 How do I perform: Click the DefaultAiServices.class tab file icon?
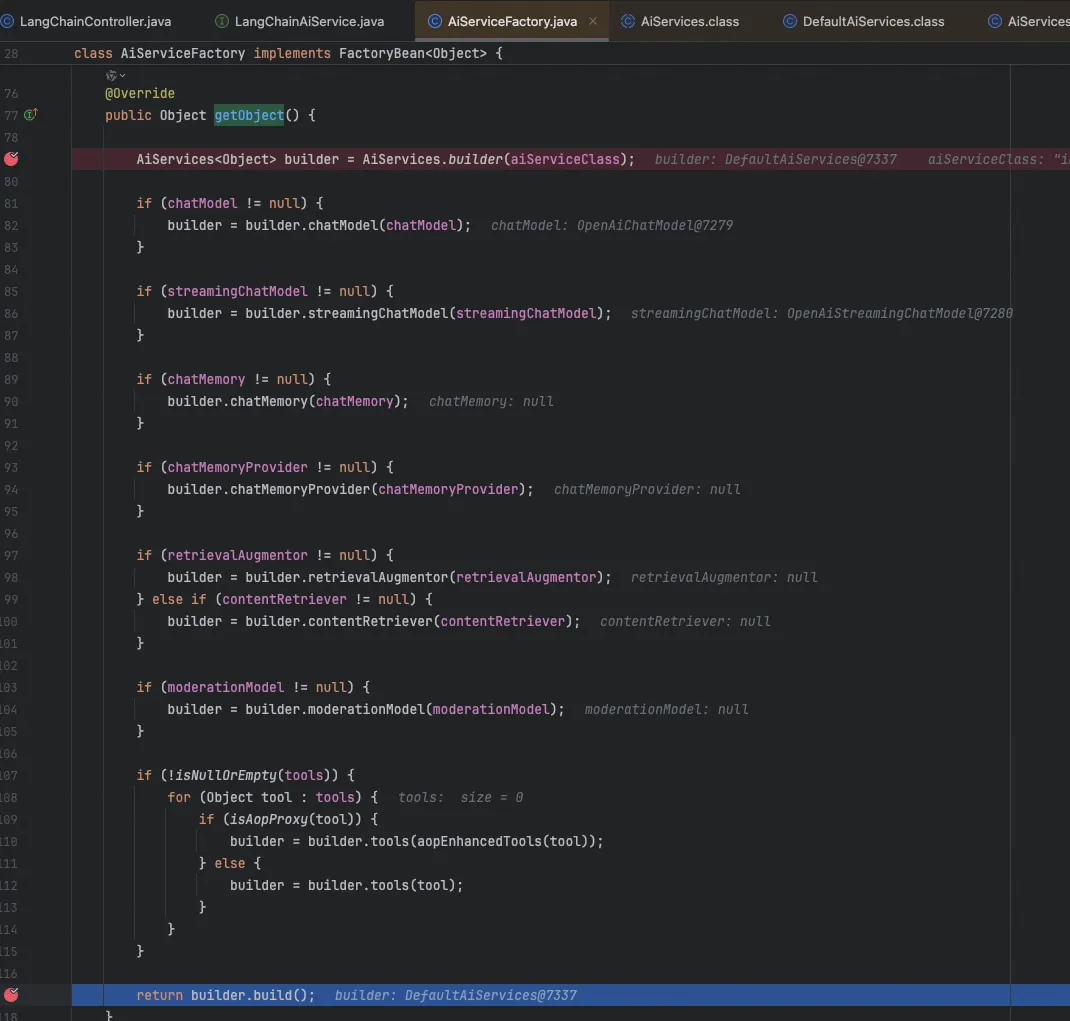tap(789, 21)
